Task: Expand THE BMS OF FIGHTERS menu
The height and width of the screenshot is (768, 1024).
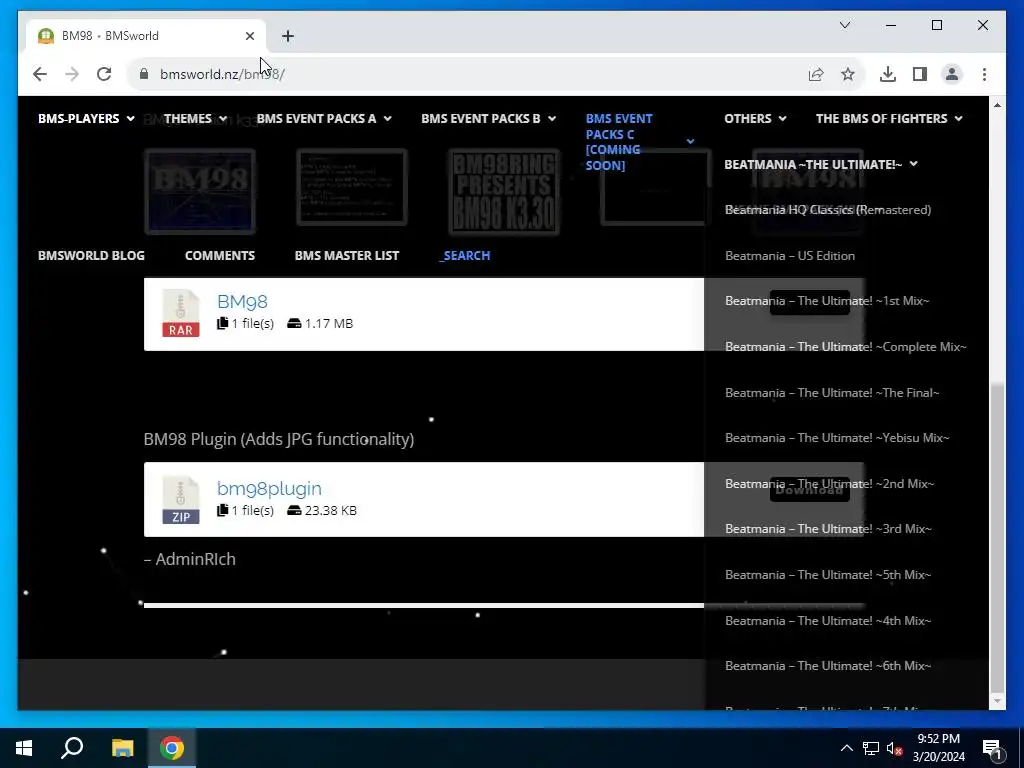Action: pos(889,118)
